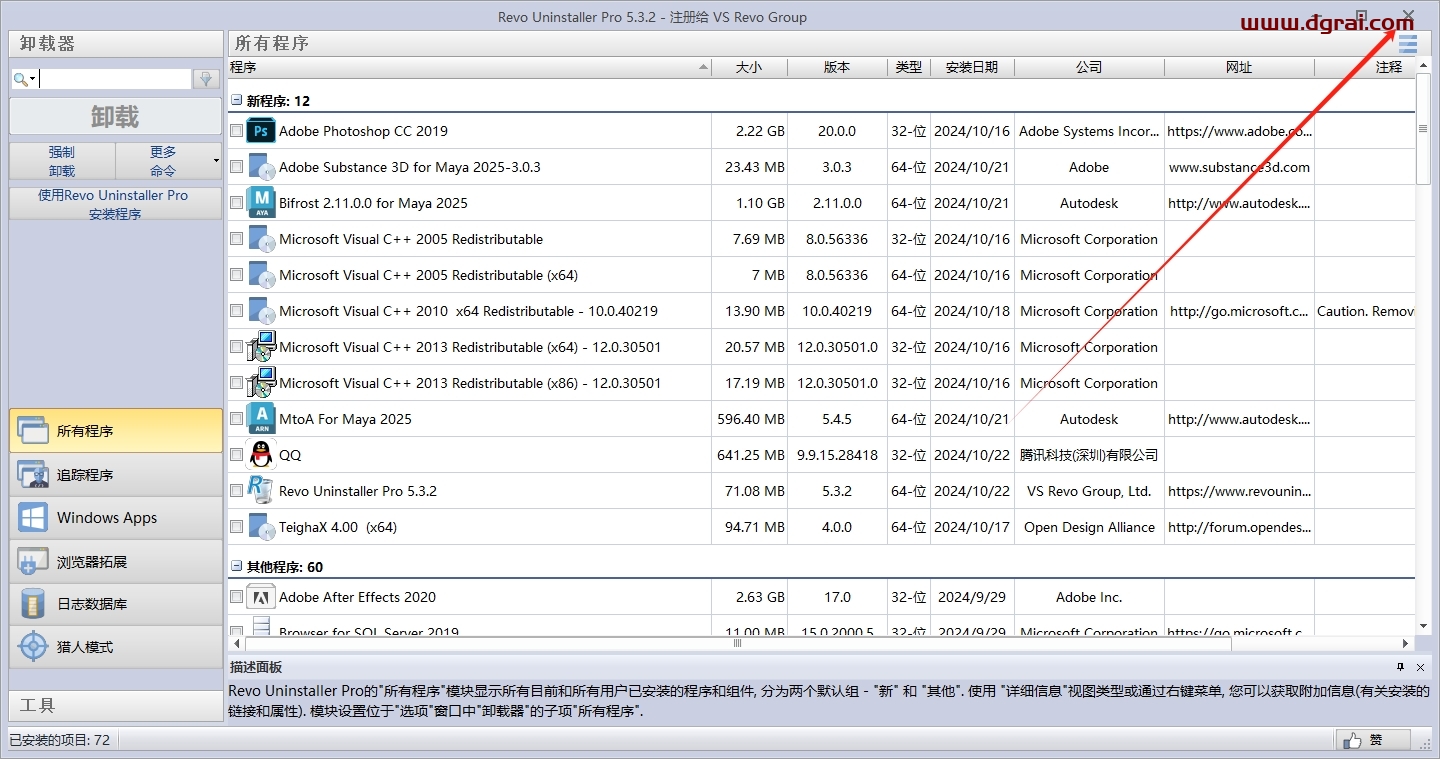
Task: Check the QQ checkbox for uninstall
Action: click(236, 455)
